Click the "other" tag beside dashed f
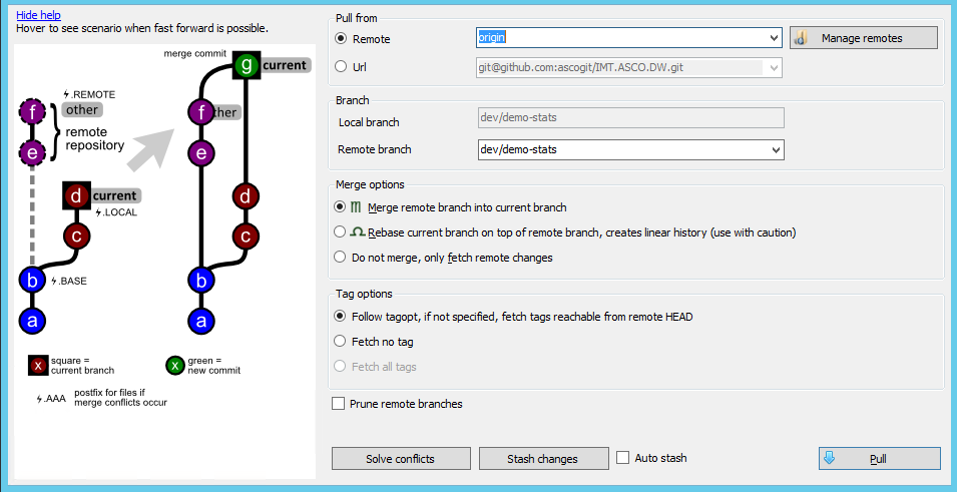Image resolution: width=957 pixels, height=492 pixels. (x=81, y=110)
